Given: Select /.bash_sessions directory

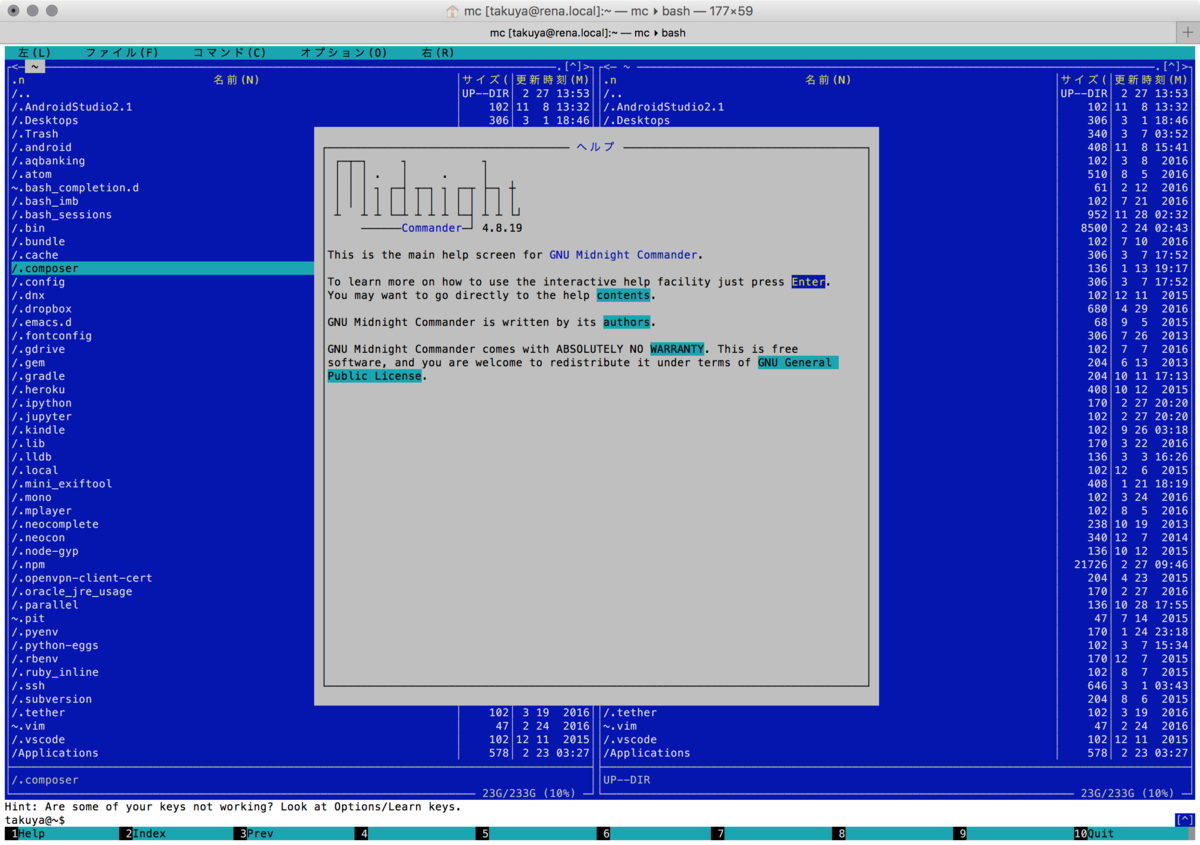Looking at the screenshot, I should click(62, 215).
